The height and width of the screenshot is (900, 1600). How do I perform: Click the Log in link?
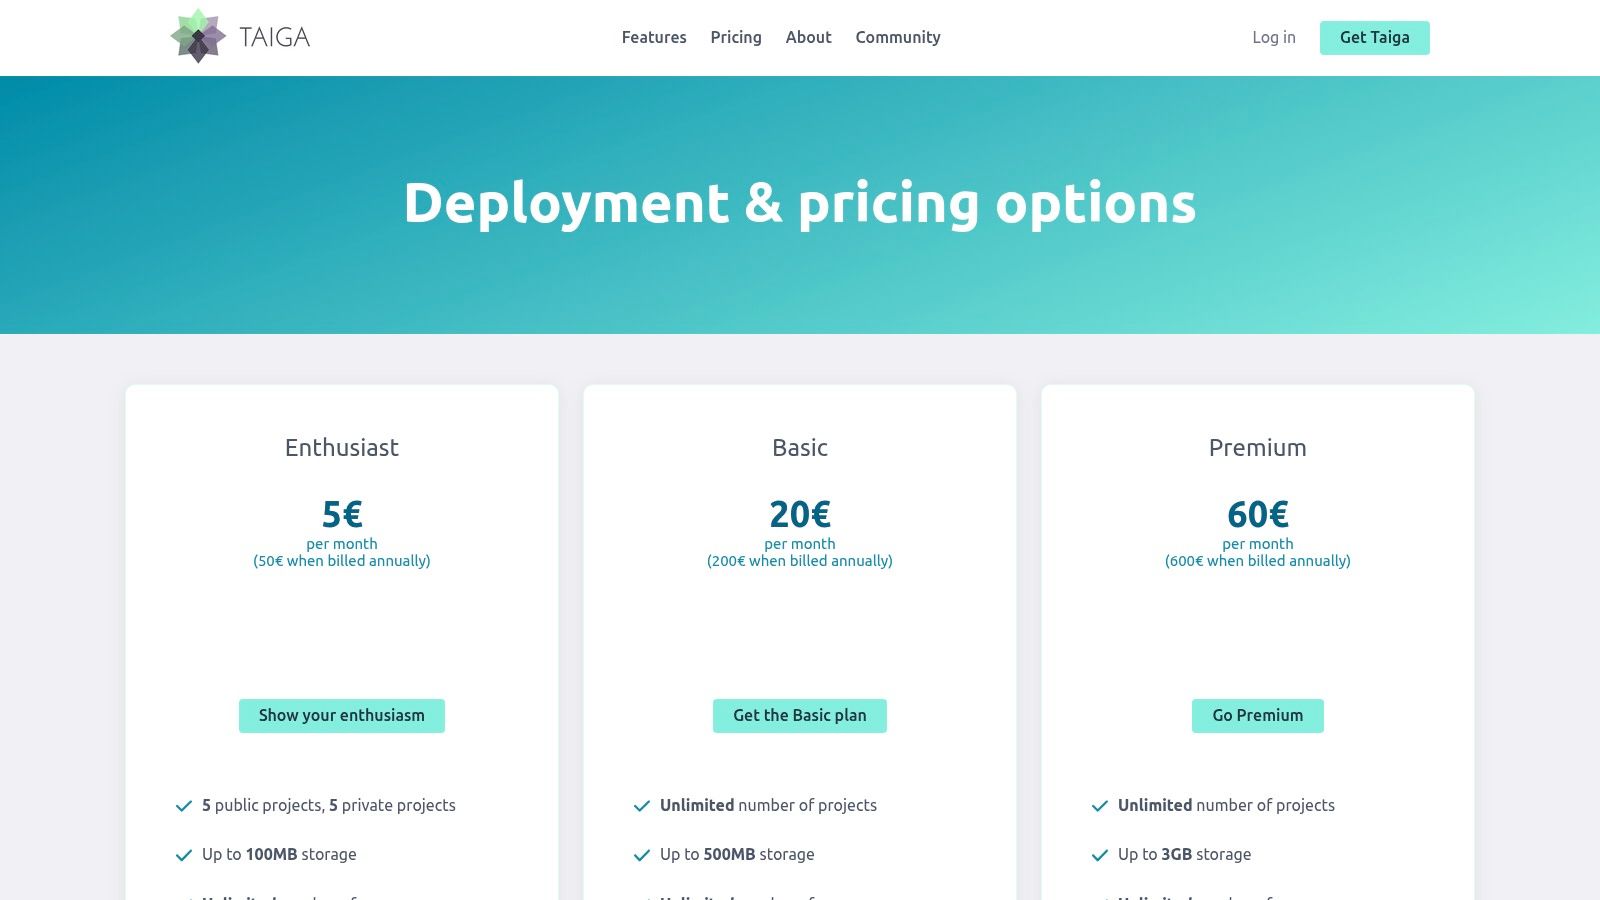pyautogui.click(x=1274, y=37)
